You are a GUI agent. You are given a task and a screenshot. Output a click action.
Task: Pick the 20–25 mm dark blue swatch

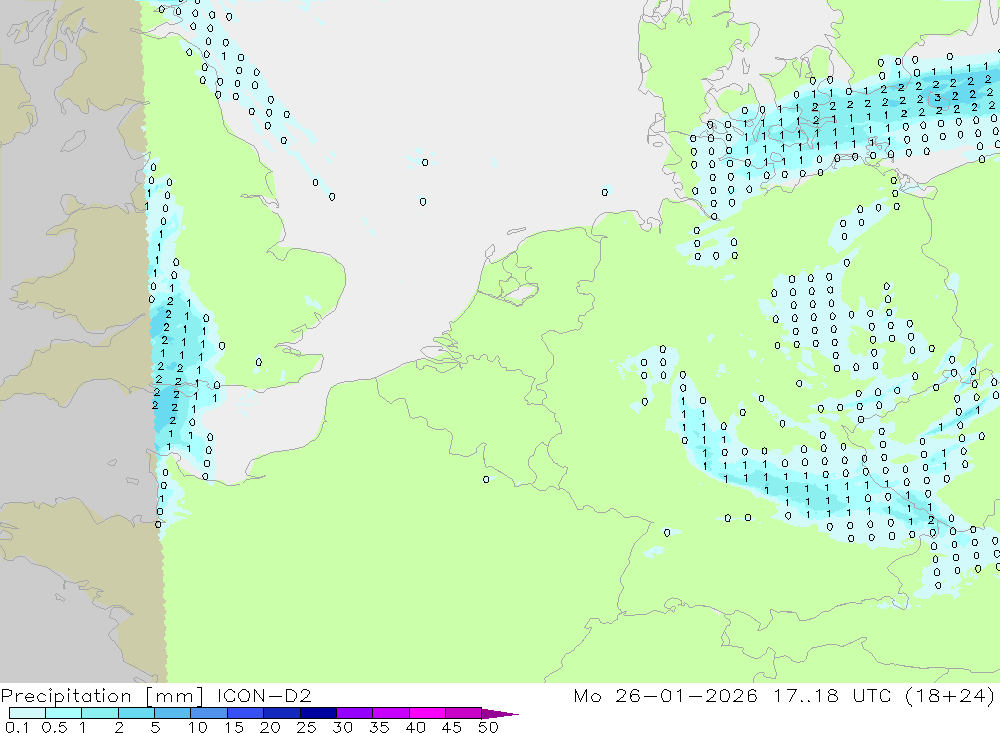(x=281, y=713)
